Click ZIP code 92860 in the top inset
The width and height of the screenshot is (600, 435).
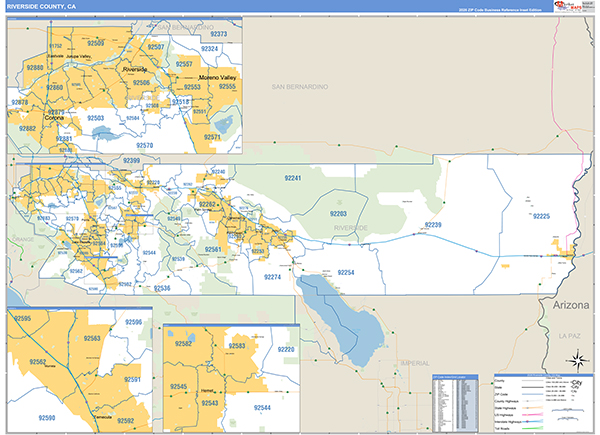point(54,87)
